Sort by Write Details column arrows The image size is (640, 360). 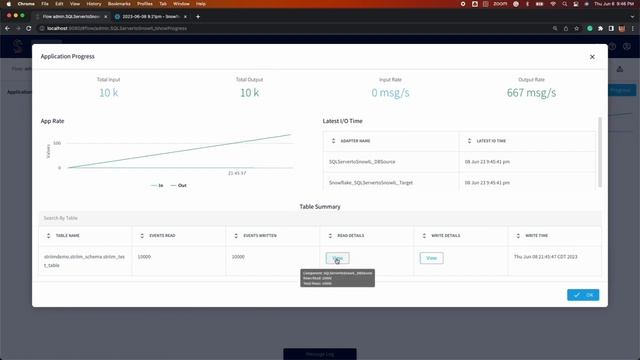pyautogui.click(x=424, y=236)
